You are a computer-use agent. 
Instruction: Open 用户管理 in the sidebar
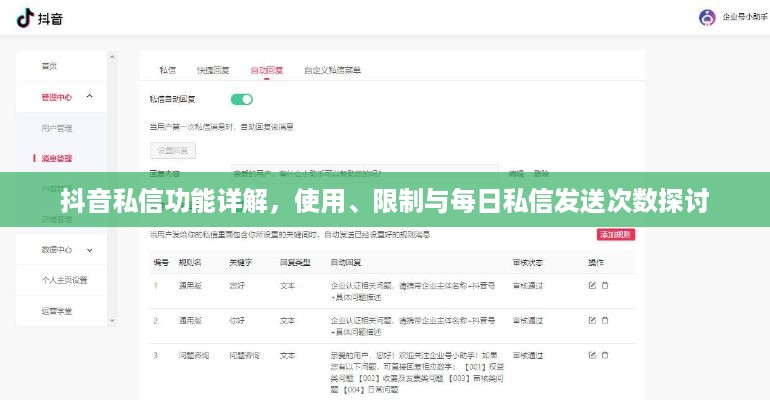coord(56,128)
